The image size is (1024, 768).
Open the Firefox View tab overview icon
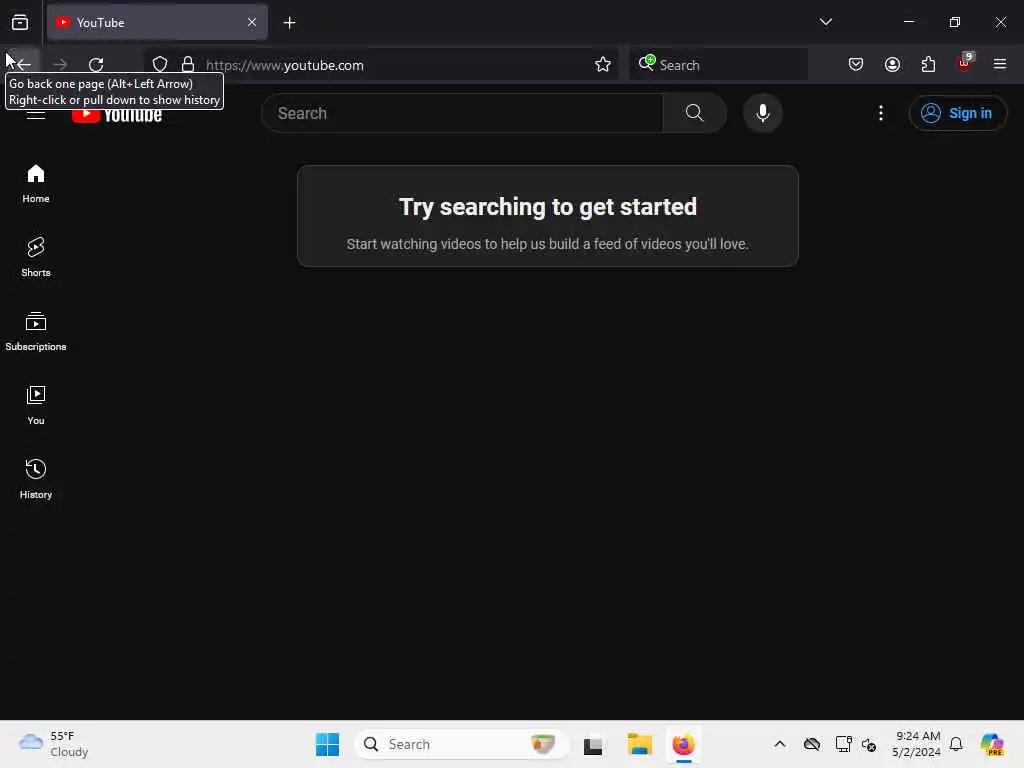click(x=20, y=22)
